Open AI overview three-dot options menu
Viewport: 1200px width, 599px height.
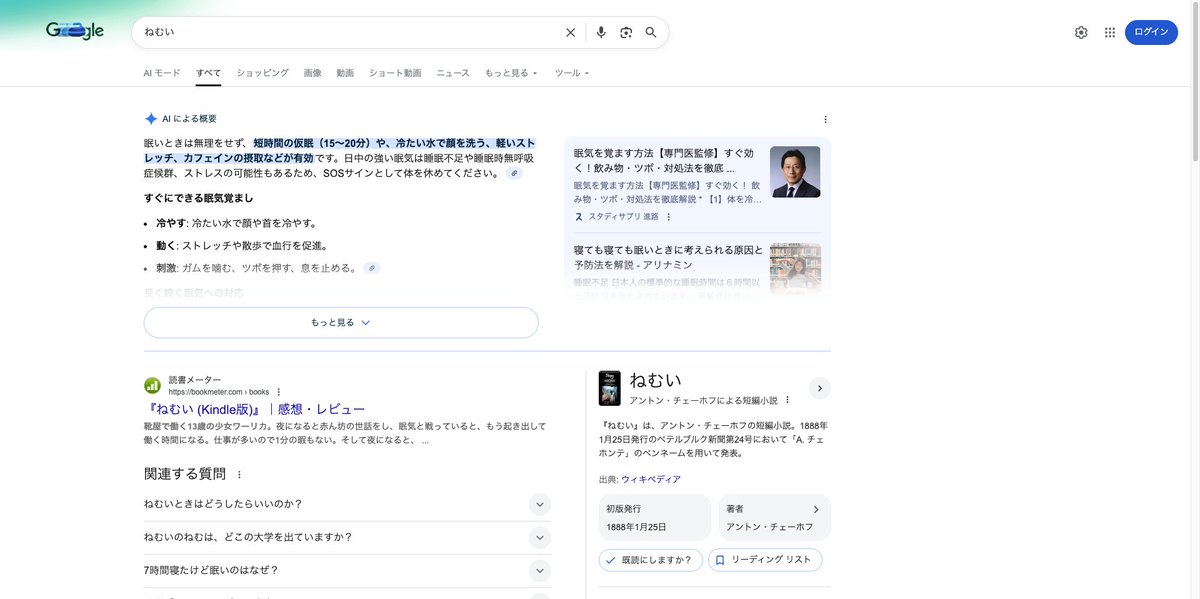point(825,119)
